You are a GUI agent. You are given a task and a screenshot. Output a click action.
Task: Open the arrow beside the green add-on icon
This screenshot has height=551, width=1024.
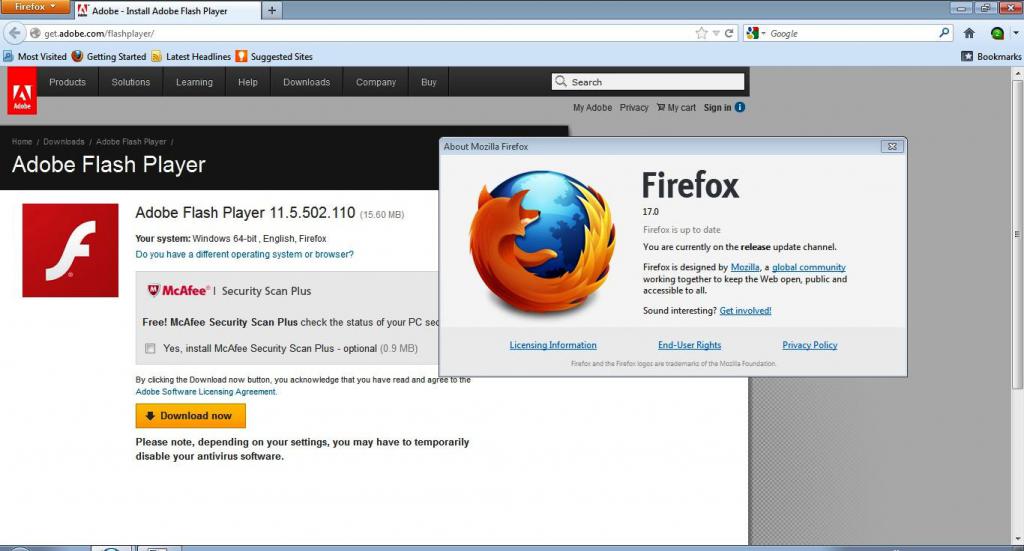click(1015, 33)
